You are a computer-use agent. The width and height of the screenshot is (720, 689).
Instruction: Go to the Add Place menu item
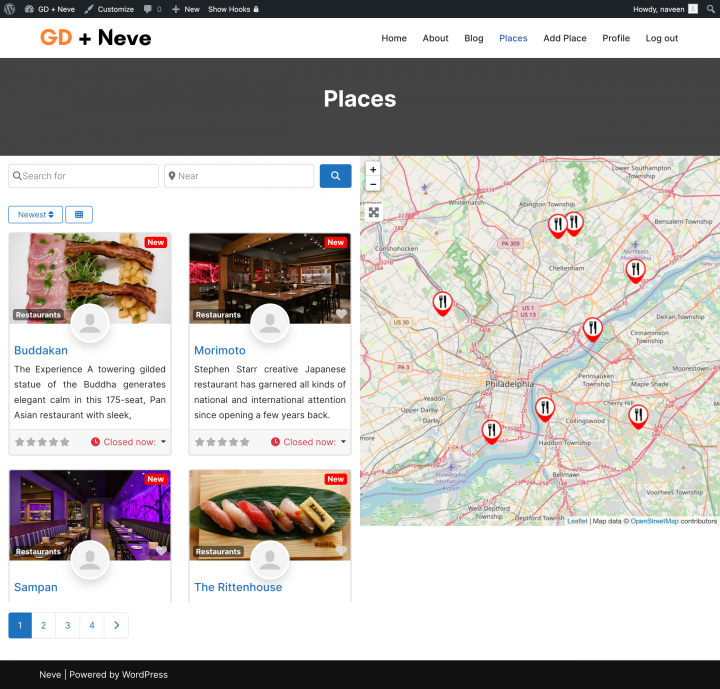pos(565,38)
